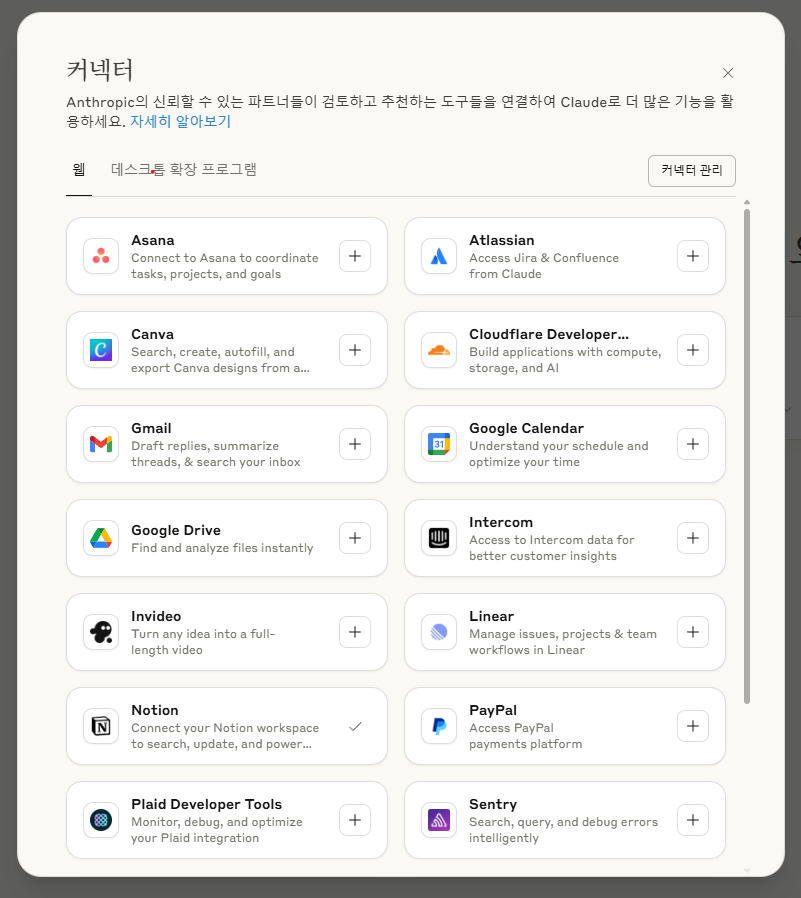The width and height of the screenshot is (801, 898).
Task: Select the Asana connector icon
Action: click(x=99, y=256)
